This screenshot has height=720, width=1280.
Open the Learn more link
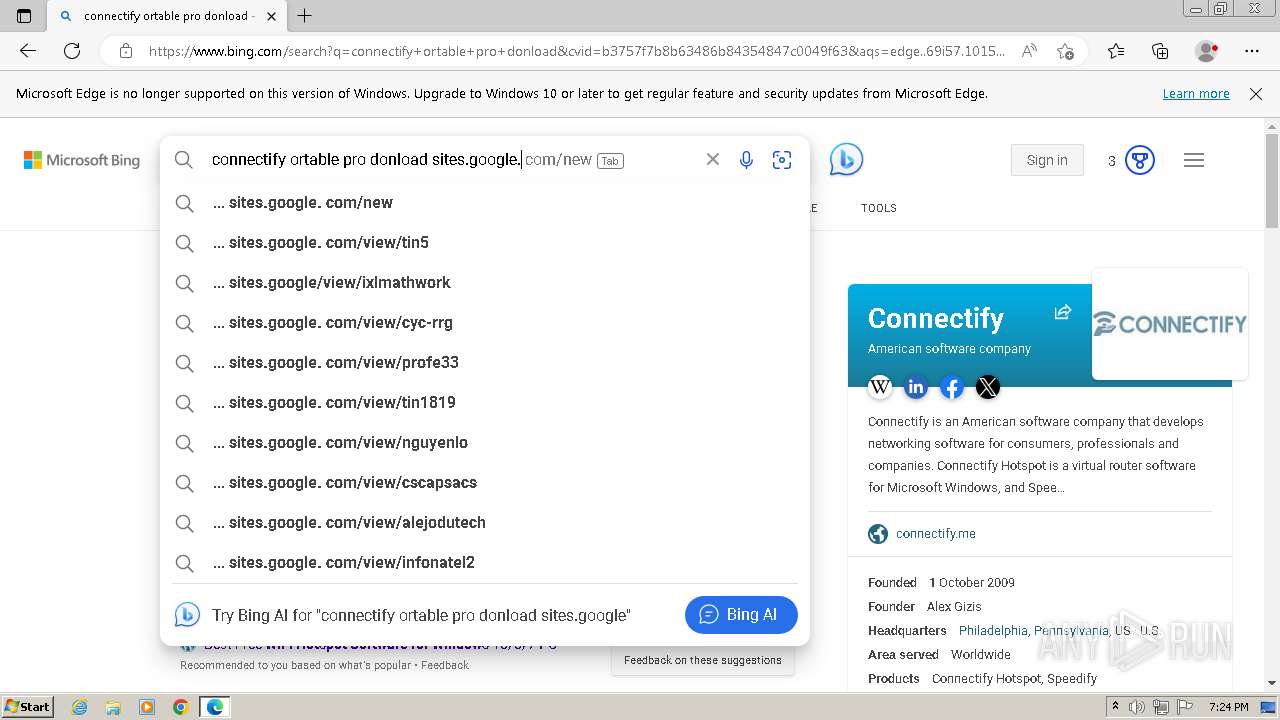coord(1196,93)
